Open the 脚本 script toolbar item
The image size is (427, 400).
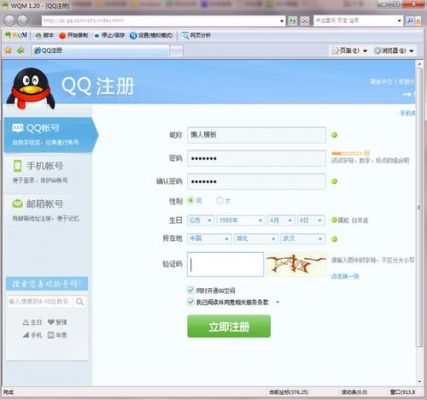tap(44, 35)
